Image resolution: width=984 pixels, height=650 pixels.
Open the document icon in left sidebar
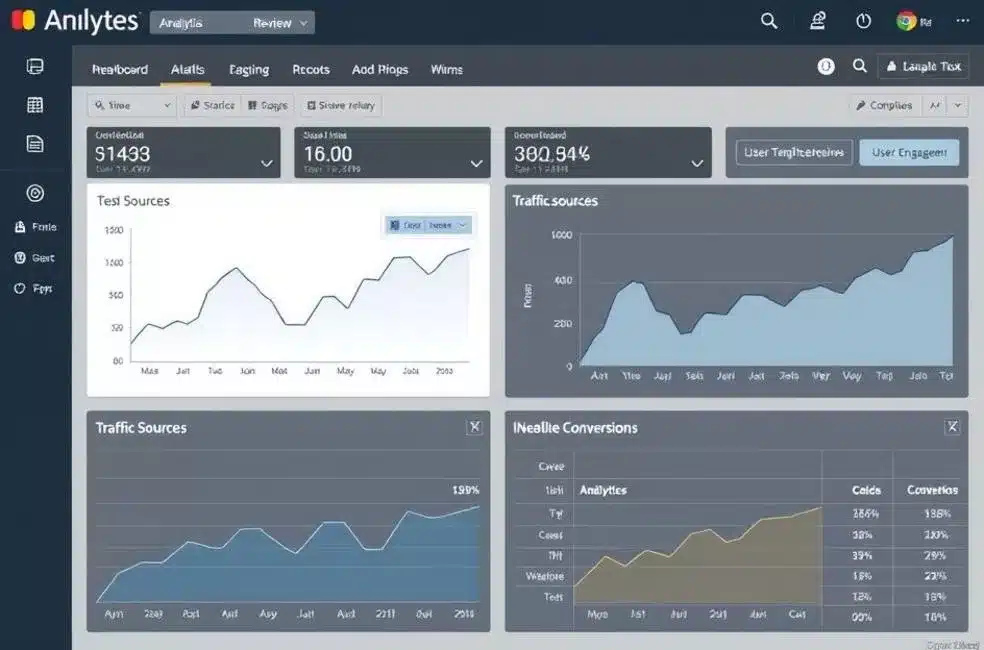[35, 144]
